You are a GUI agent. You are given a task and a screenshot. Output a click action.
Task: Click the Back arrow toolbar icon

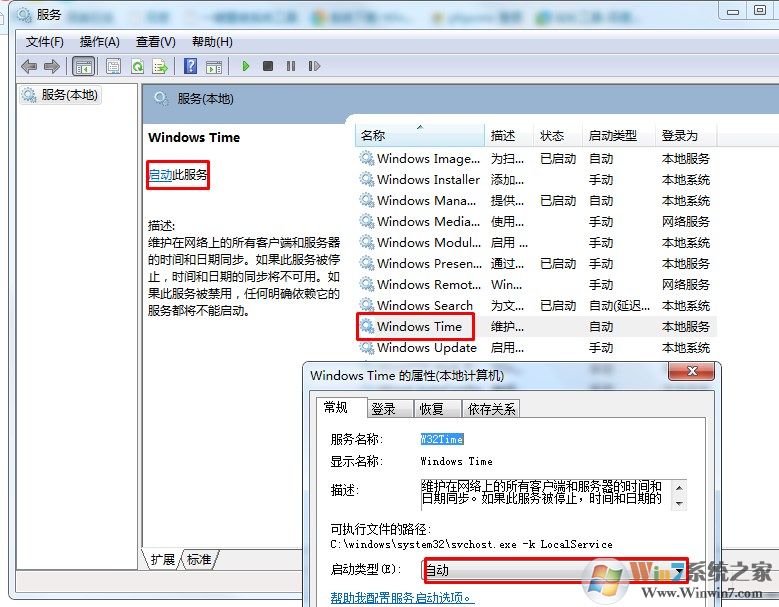pos(29,66)
